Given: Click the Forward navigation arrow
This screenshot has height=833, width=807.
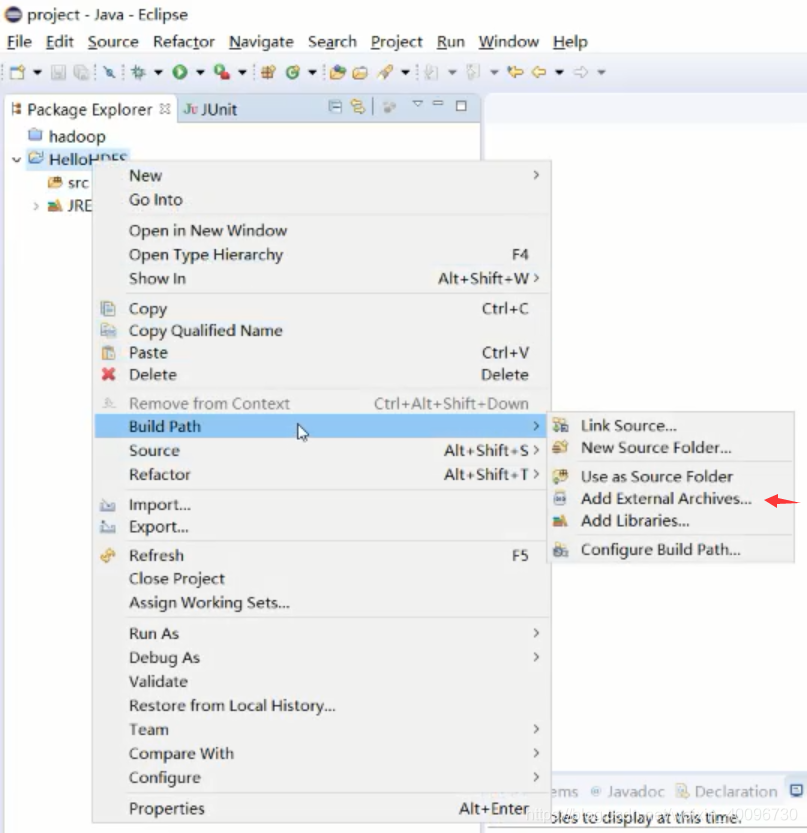Looking at the screenshot, I should pyautogui.click(x=581, y=71).
